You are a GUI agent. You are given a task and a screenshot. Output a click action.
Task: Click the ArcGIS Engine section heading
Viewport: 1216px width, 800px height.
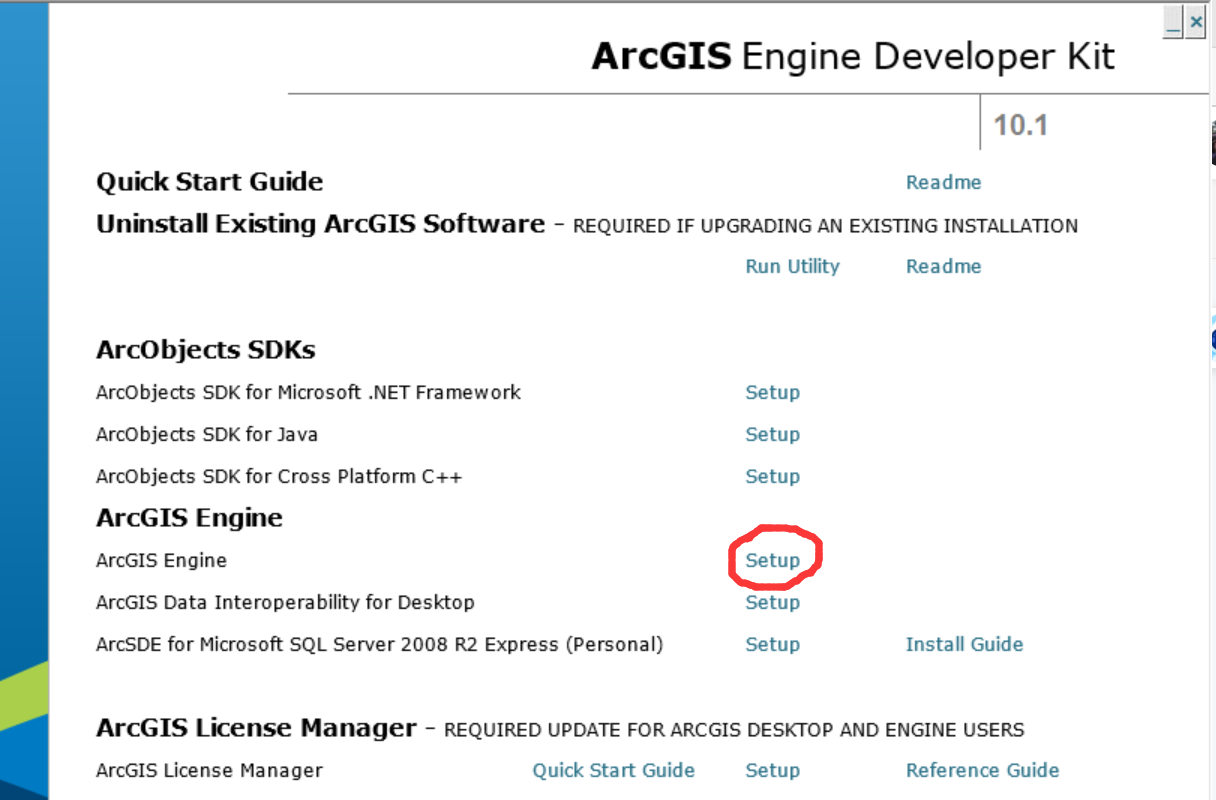point(189,518)
